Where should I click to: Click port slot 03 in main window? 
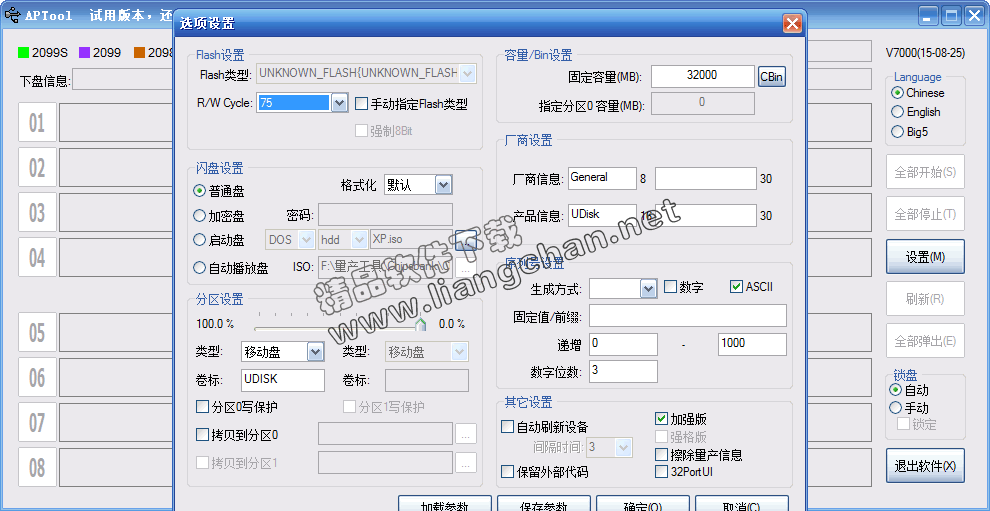click(37, 212)
